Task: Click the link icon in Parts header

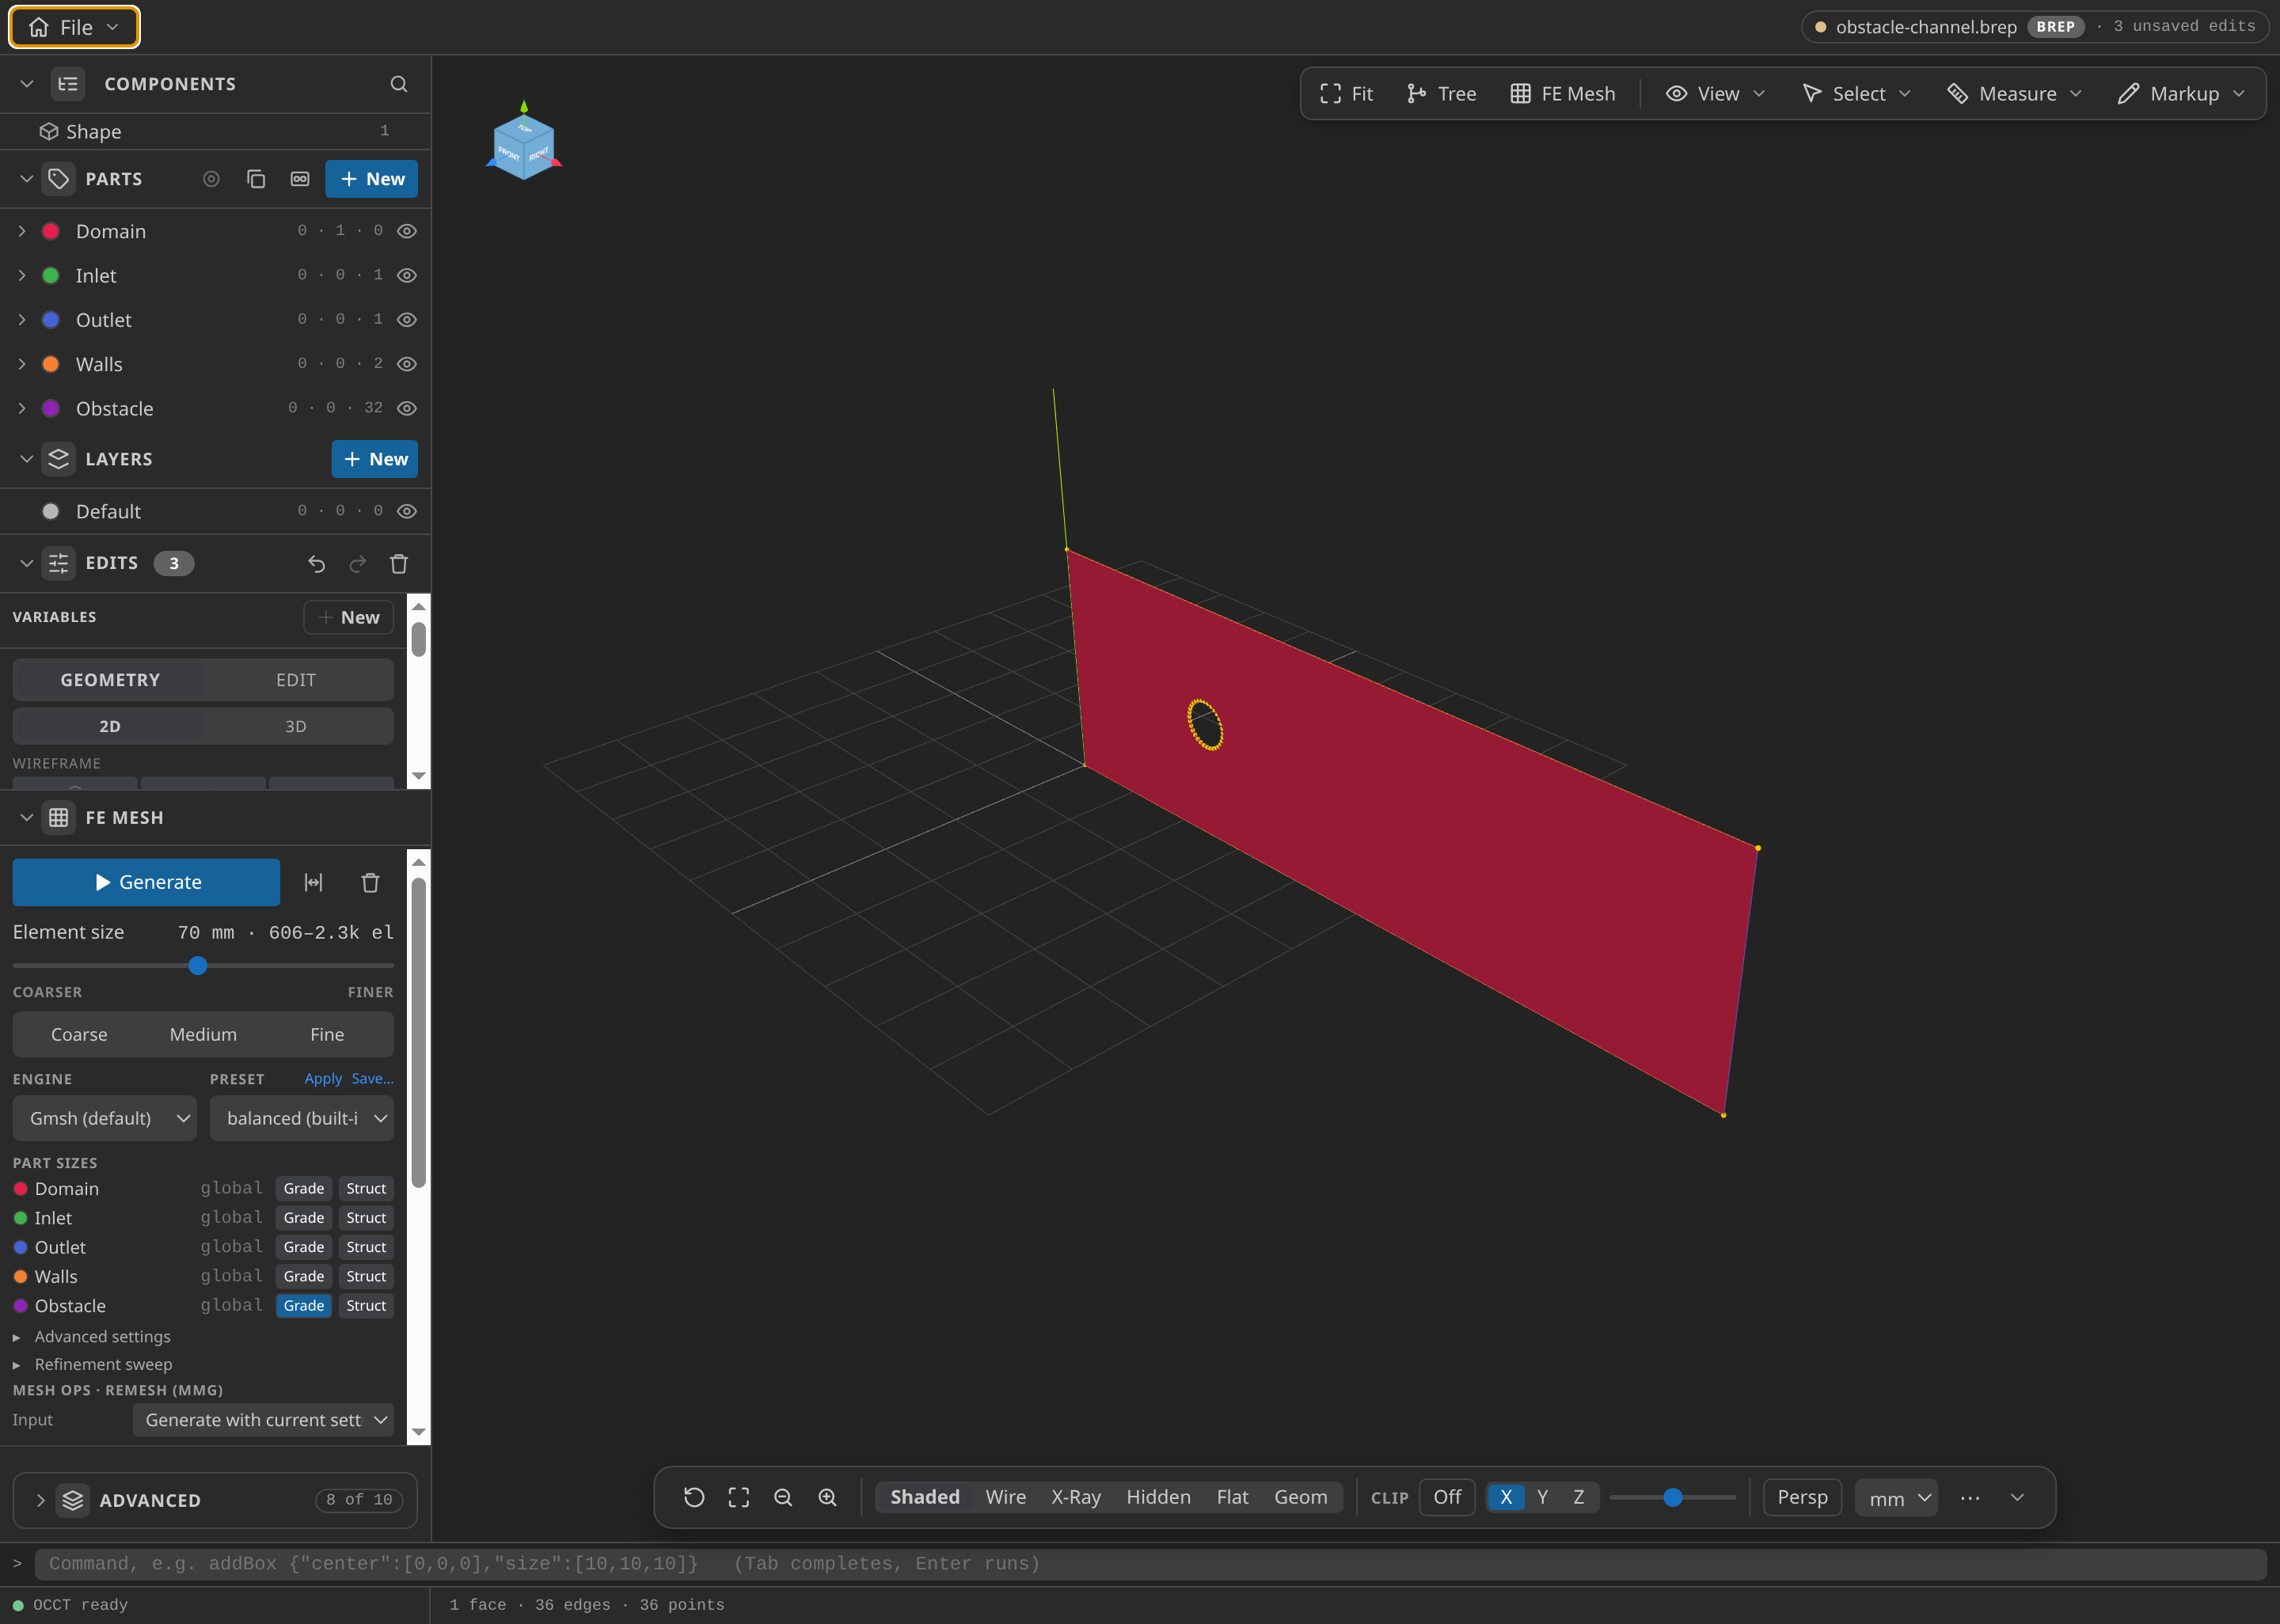Action: coord(300,179)
